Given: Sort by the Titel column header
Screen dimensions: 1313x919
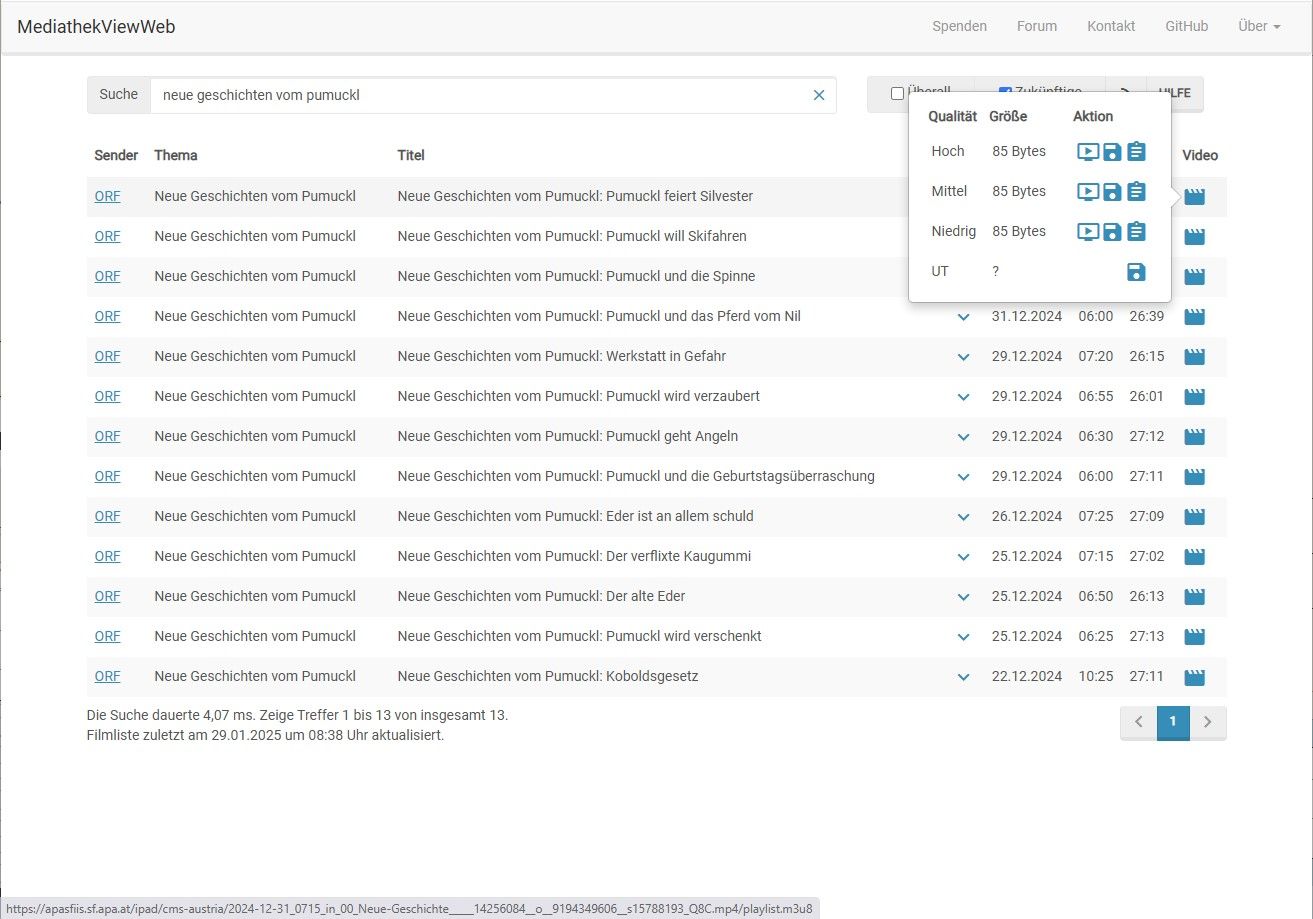Looking at the screenshot, I should click(x=411, y=155).
